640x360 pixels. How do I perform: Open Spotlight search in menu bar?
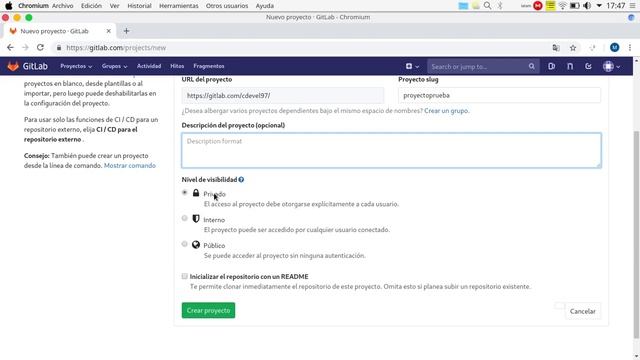point(487,6)
